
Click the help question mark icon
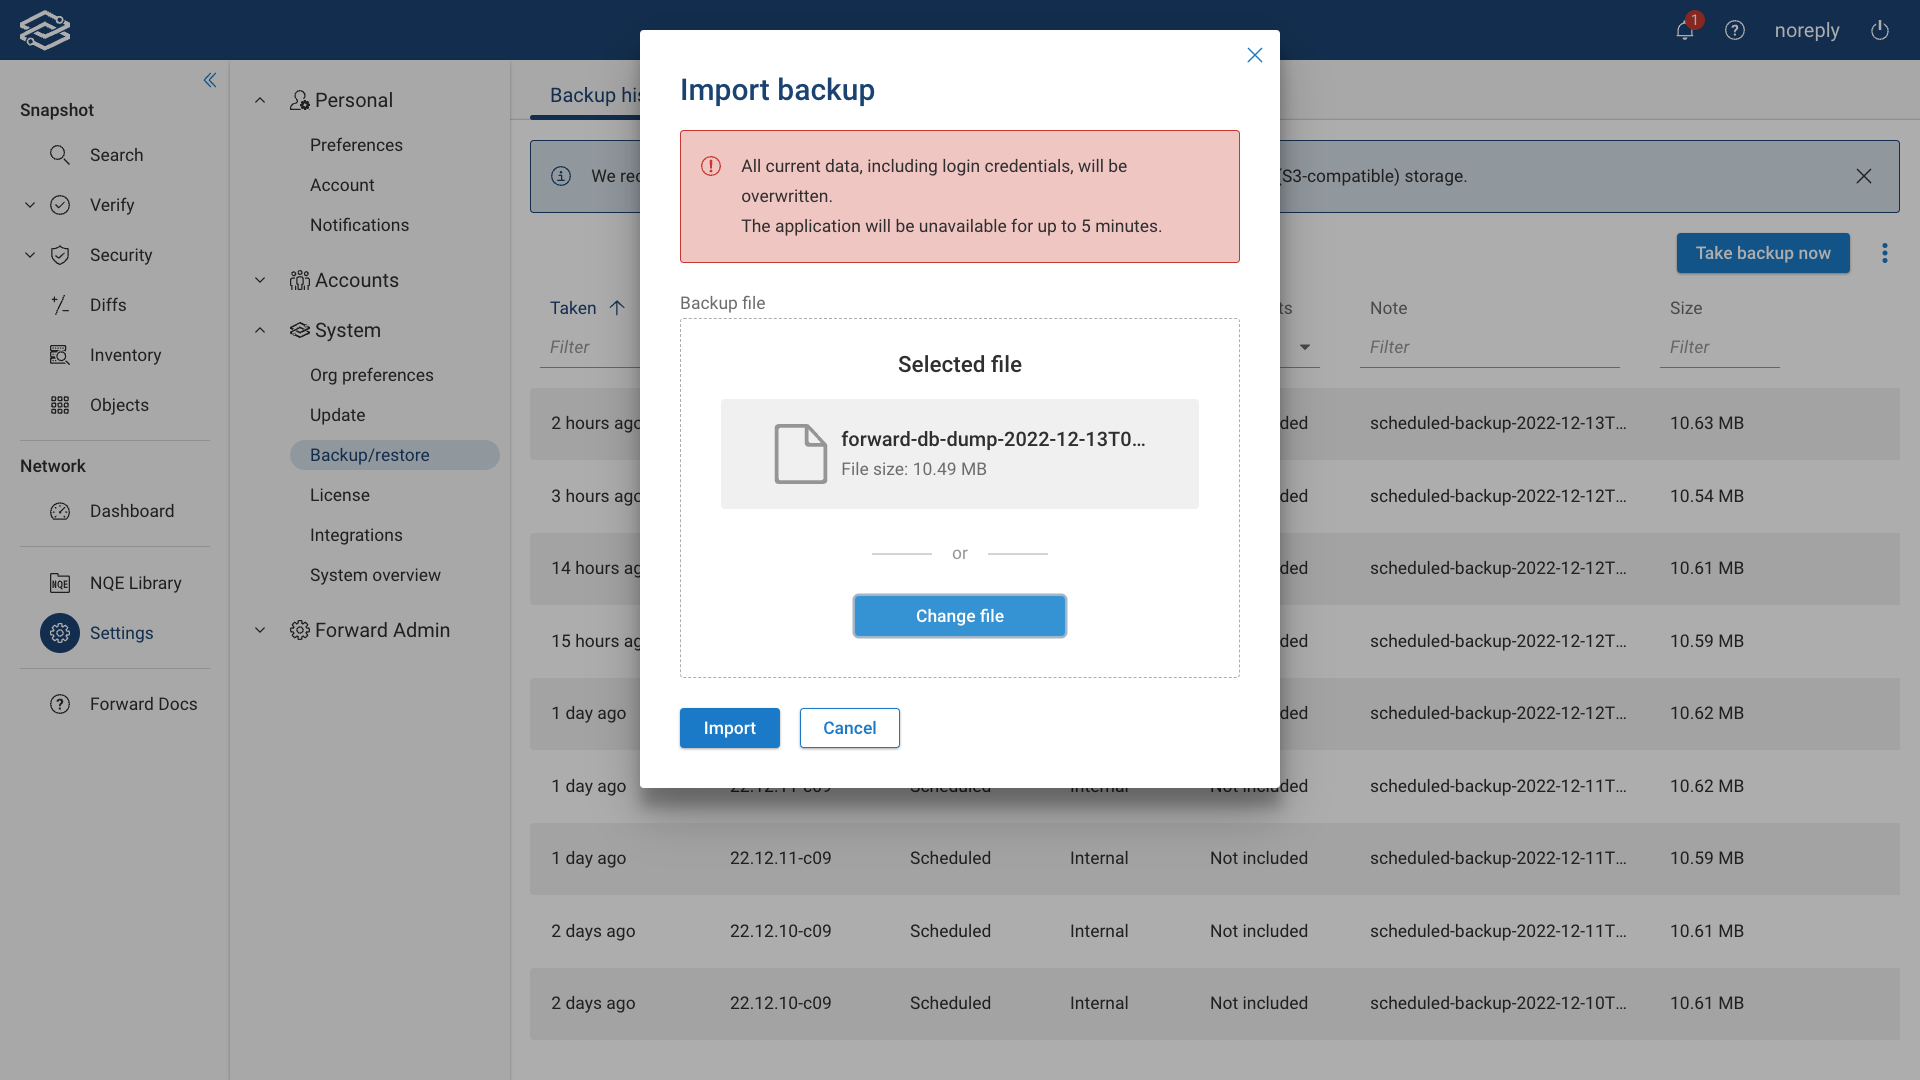1735,30
